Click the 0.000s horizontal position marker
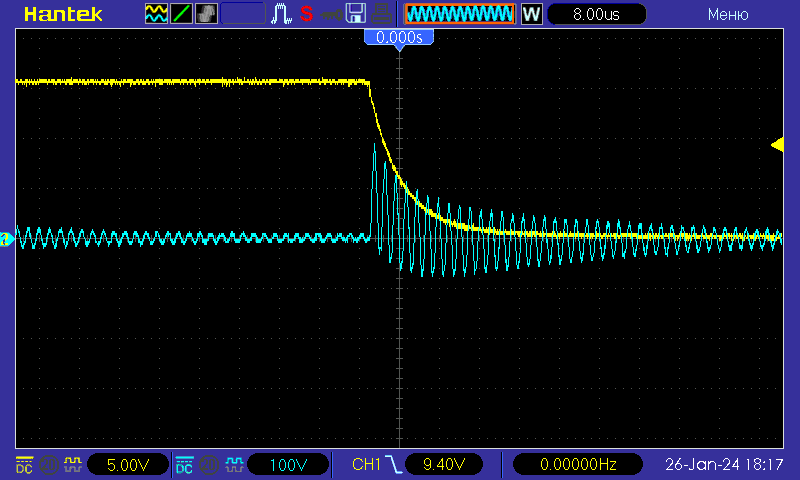 (x=399, y=38)
